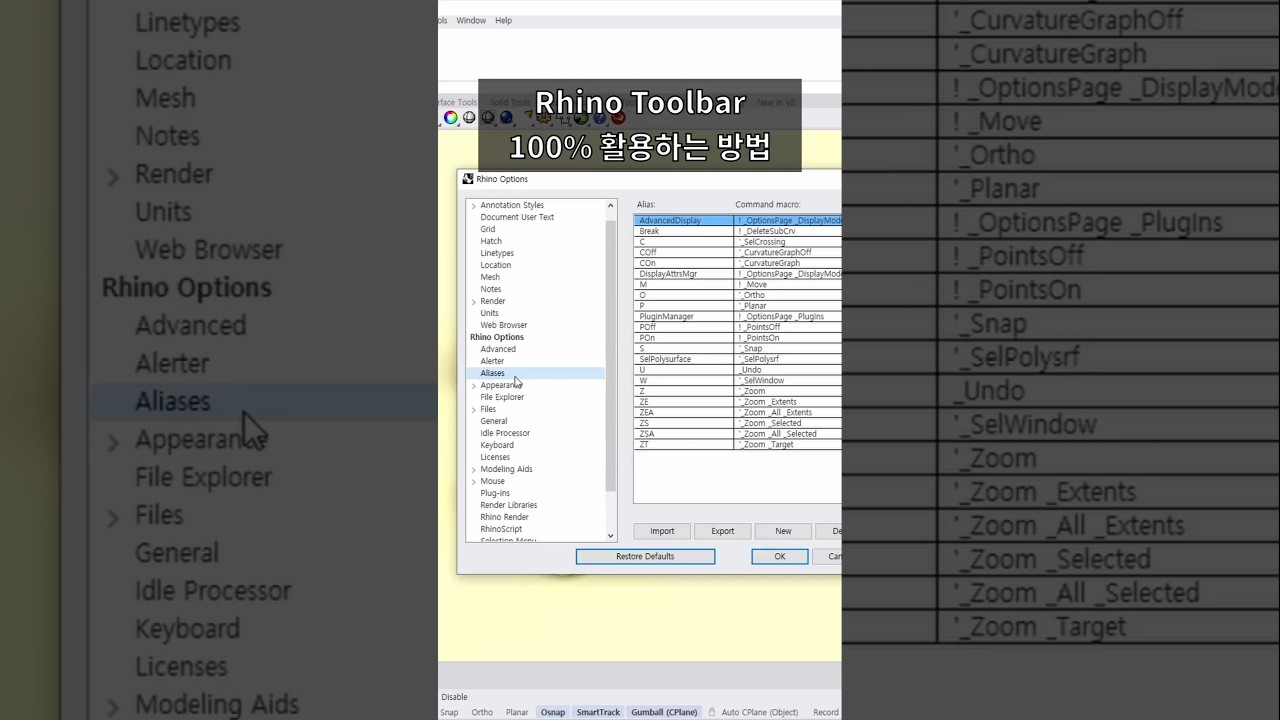This screenshot has height=720, width=1280.
Task: Expand the Files tree node
Action: pos(473,409)
